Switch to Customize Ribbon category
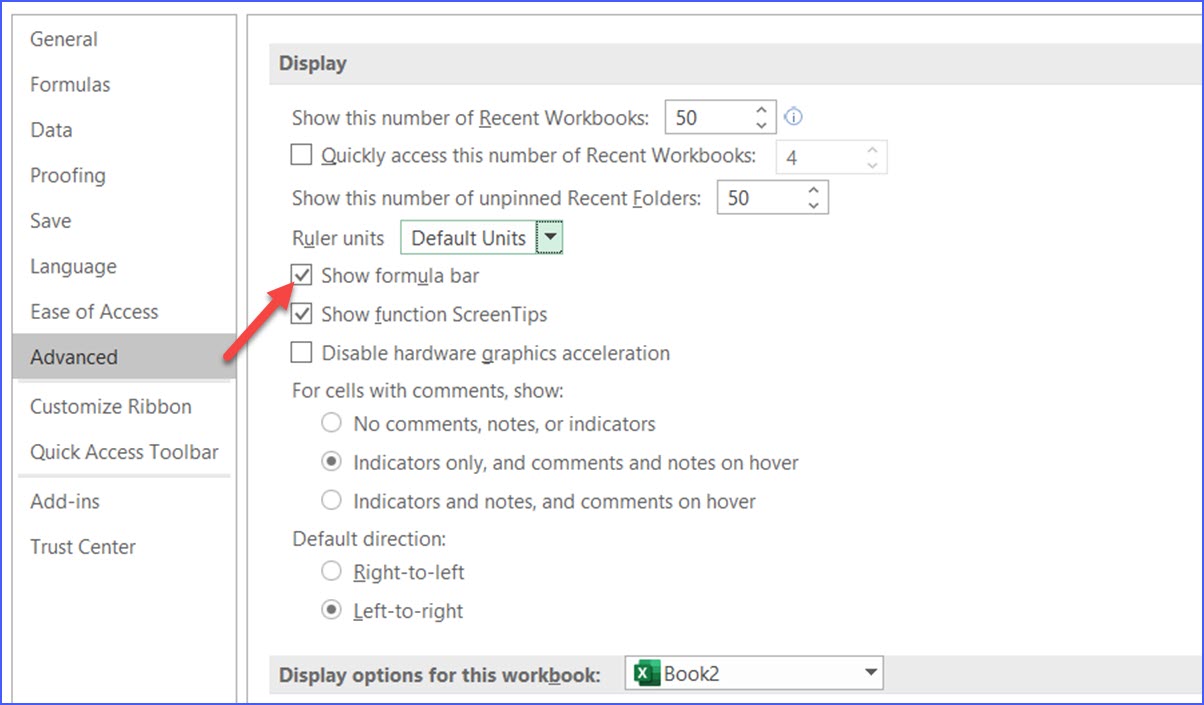Image resolution: width=1204 pixels, height=705 pixels. coord(110,407)
